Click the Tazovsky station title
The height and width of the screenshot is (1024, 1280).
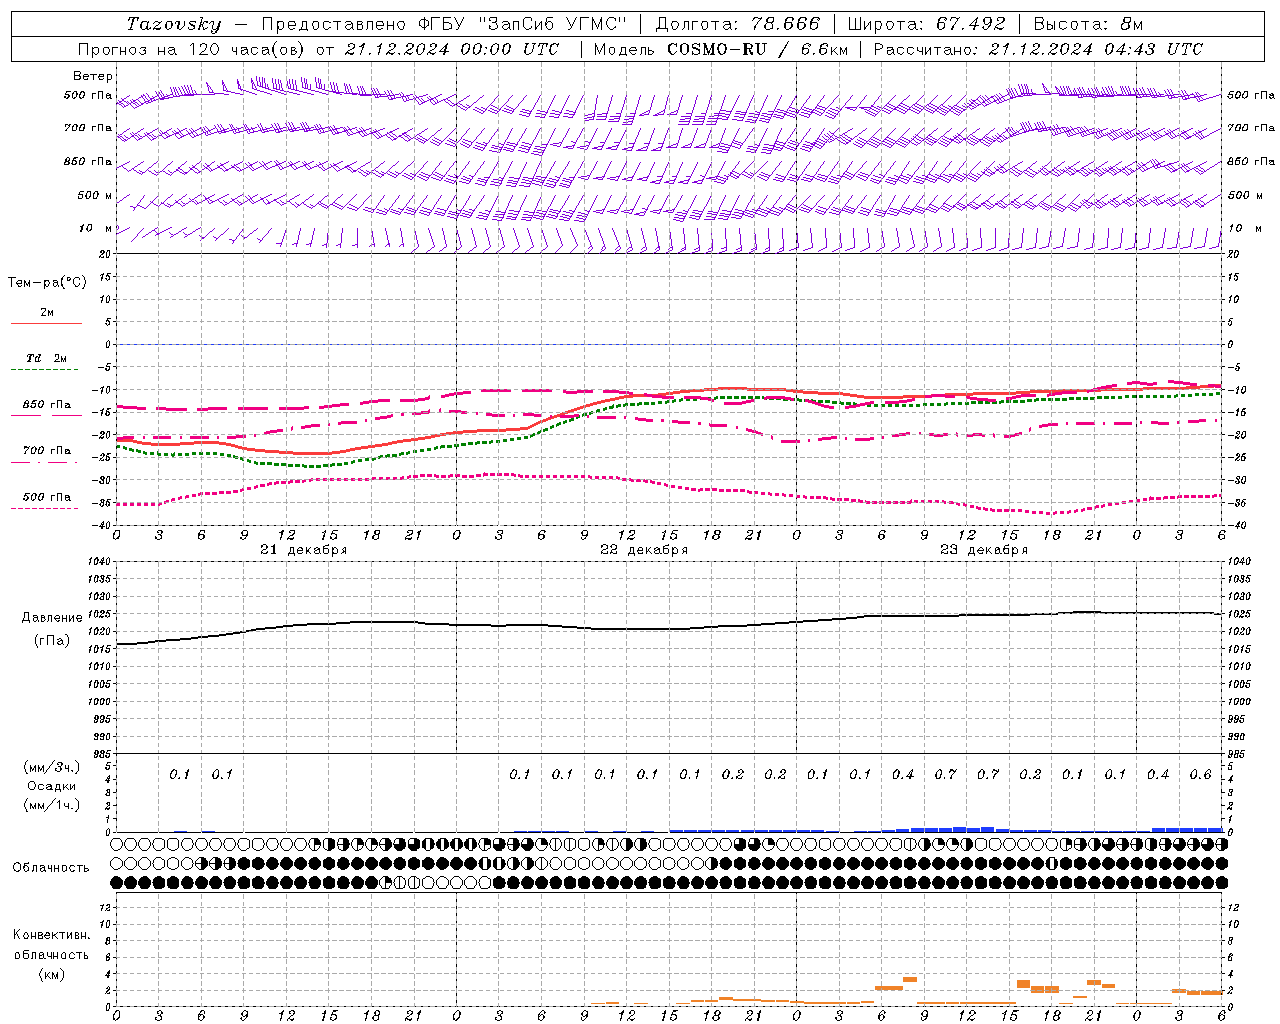point(174,24)
